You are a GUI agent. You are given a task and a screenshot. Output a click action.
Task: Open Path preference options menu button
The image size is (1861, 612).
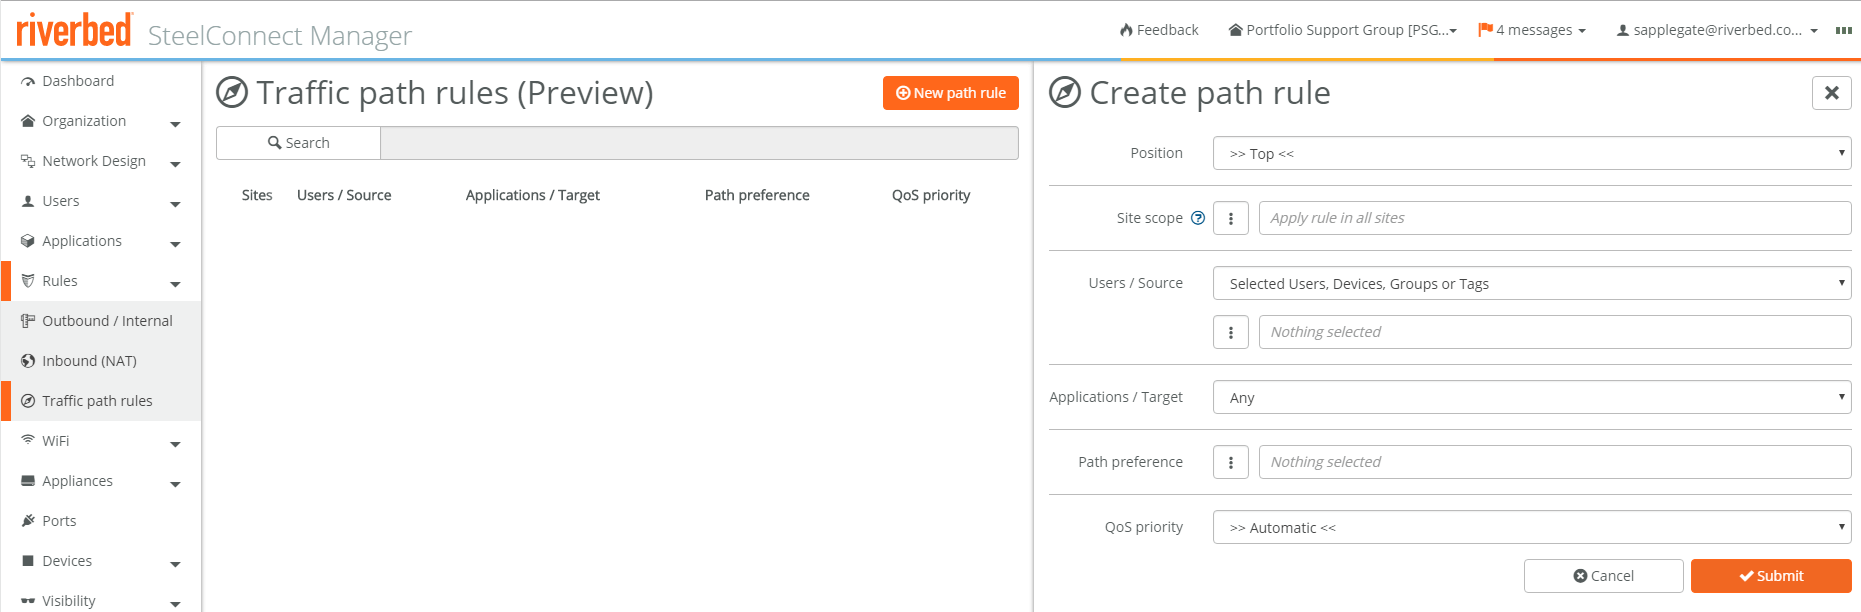(x=1231, y=462)
